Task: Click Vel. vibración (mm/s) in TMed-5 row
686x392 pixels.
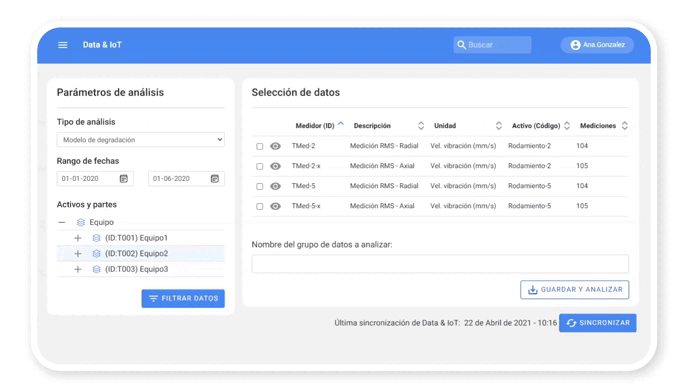Action: tap(463, 186)
